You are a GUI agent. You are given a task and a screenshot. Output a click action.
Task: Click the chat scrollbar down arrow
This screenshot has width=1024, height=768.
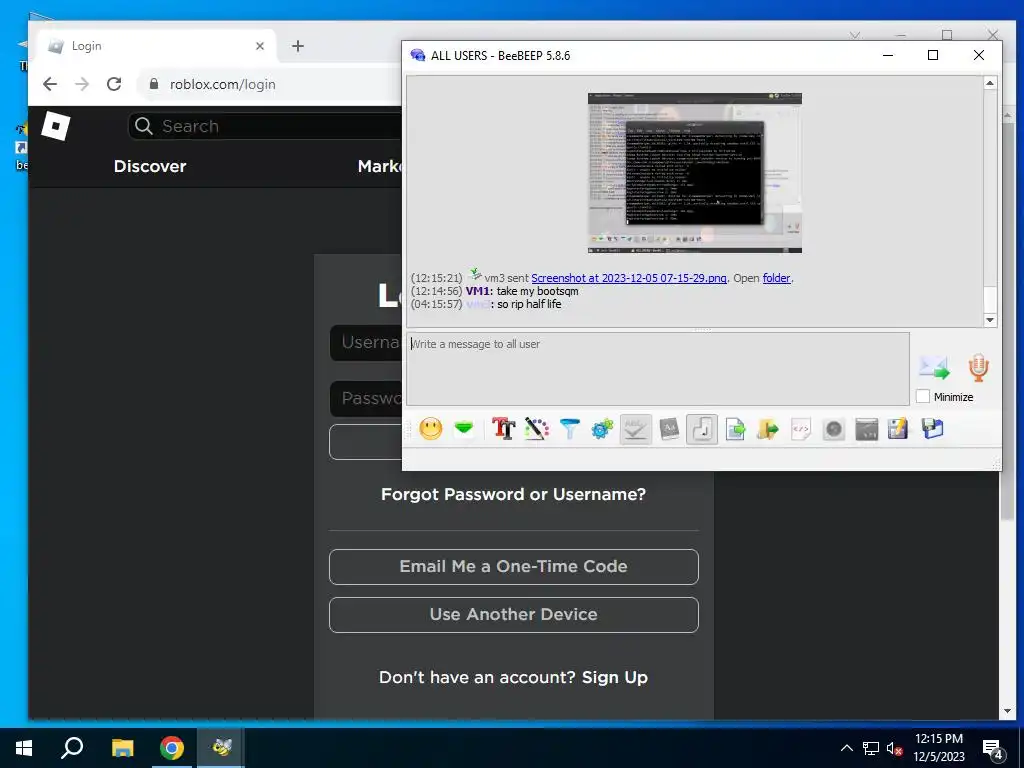coord(990,320)
